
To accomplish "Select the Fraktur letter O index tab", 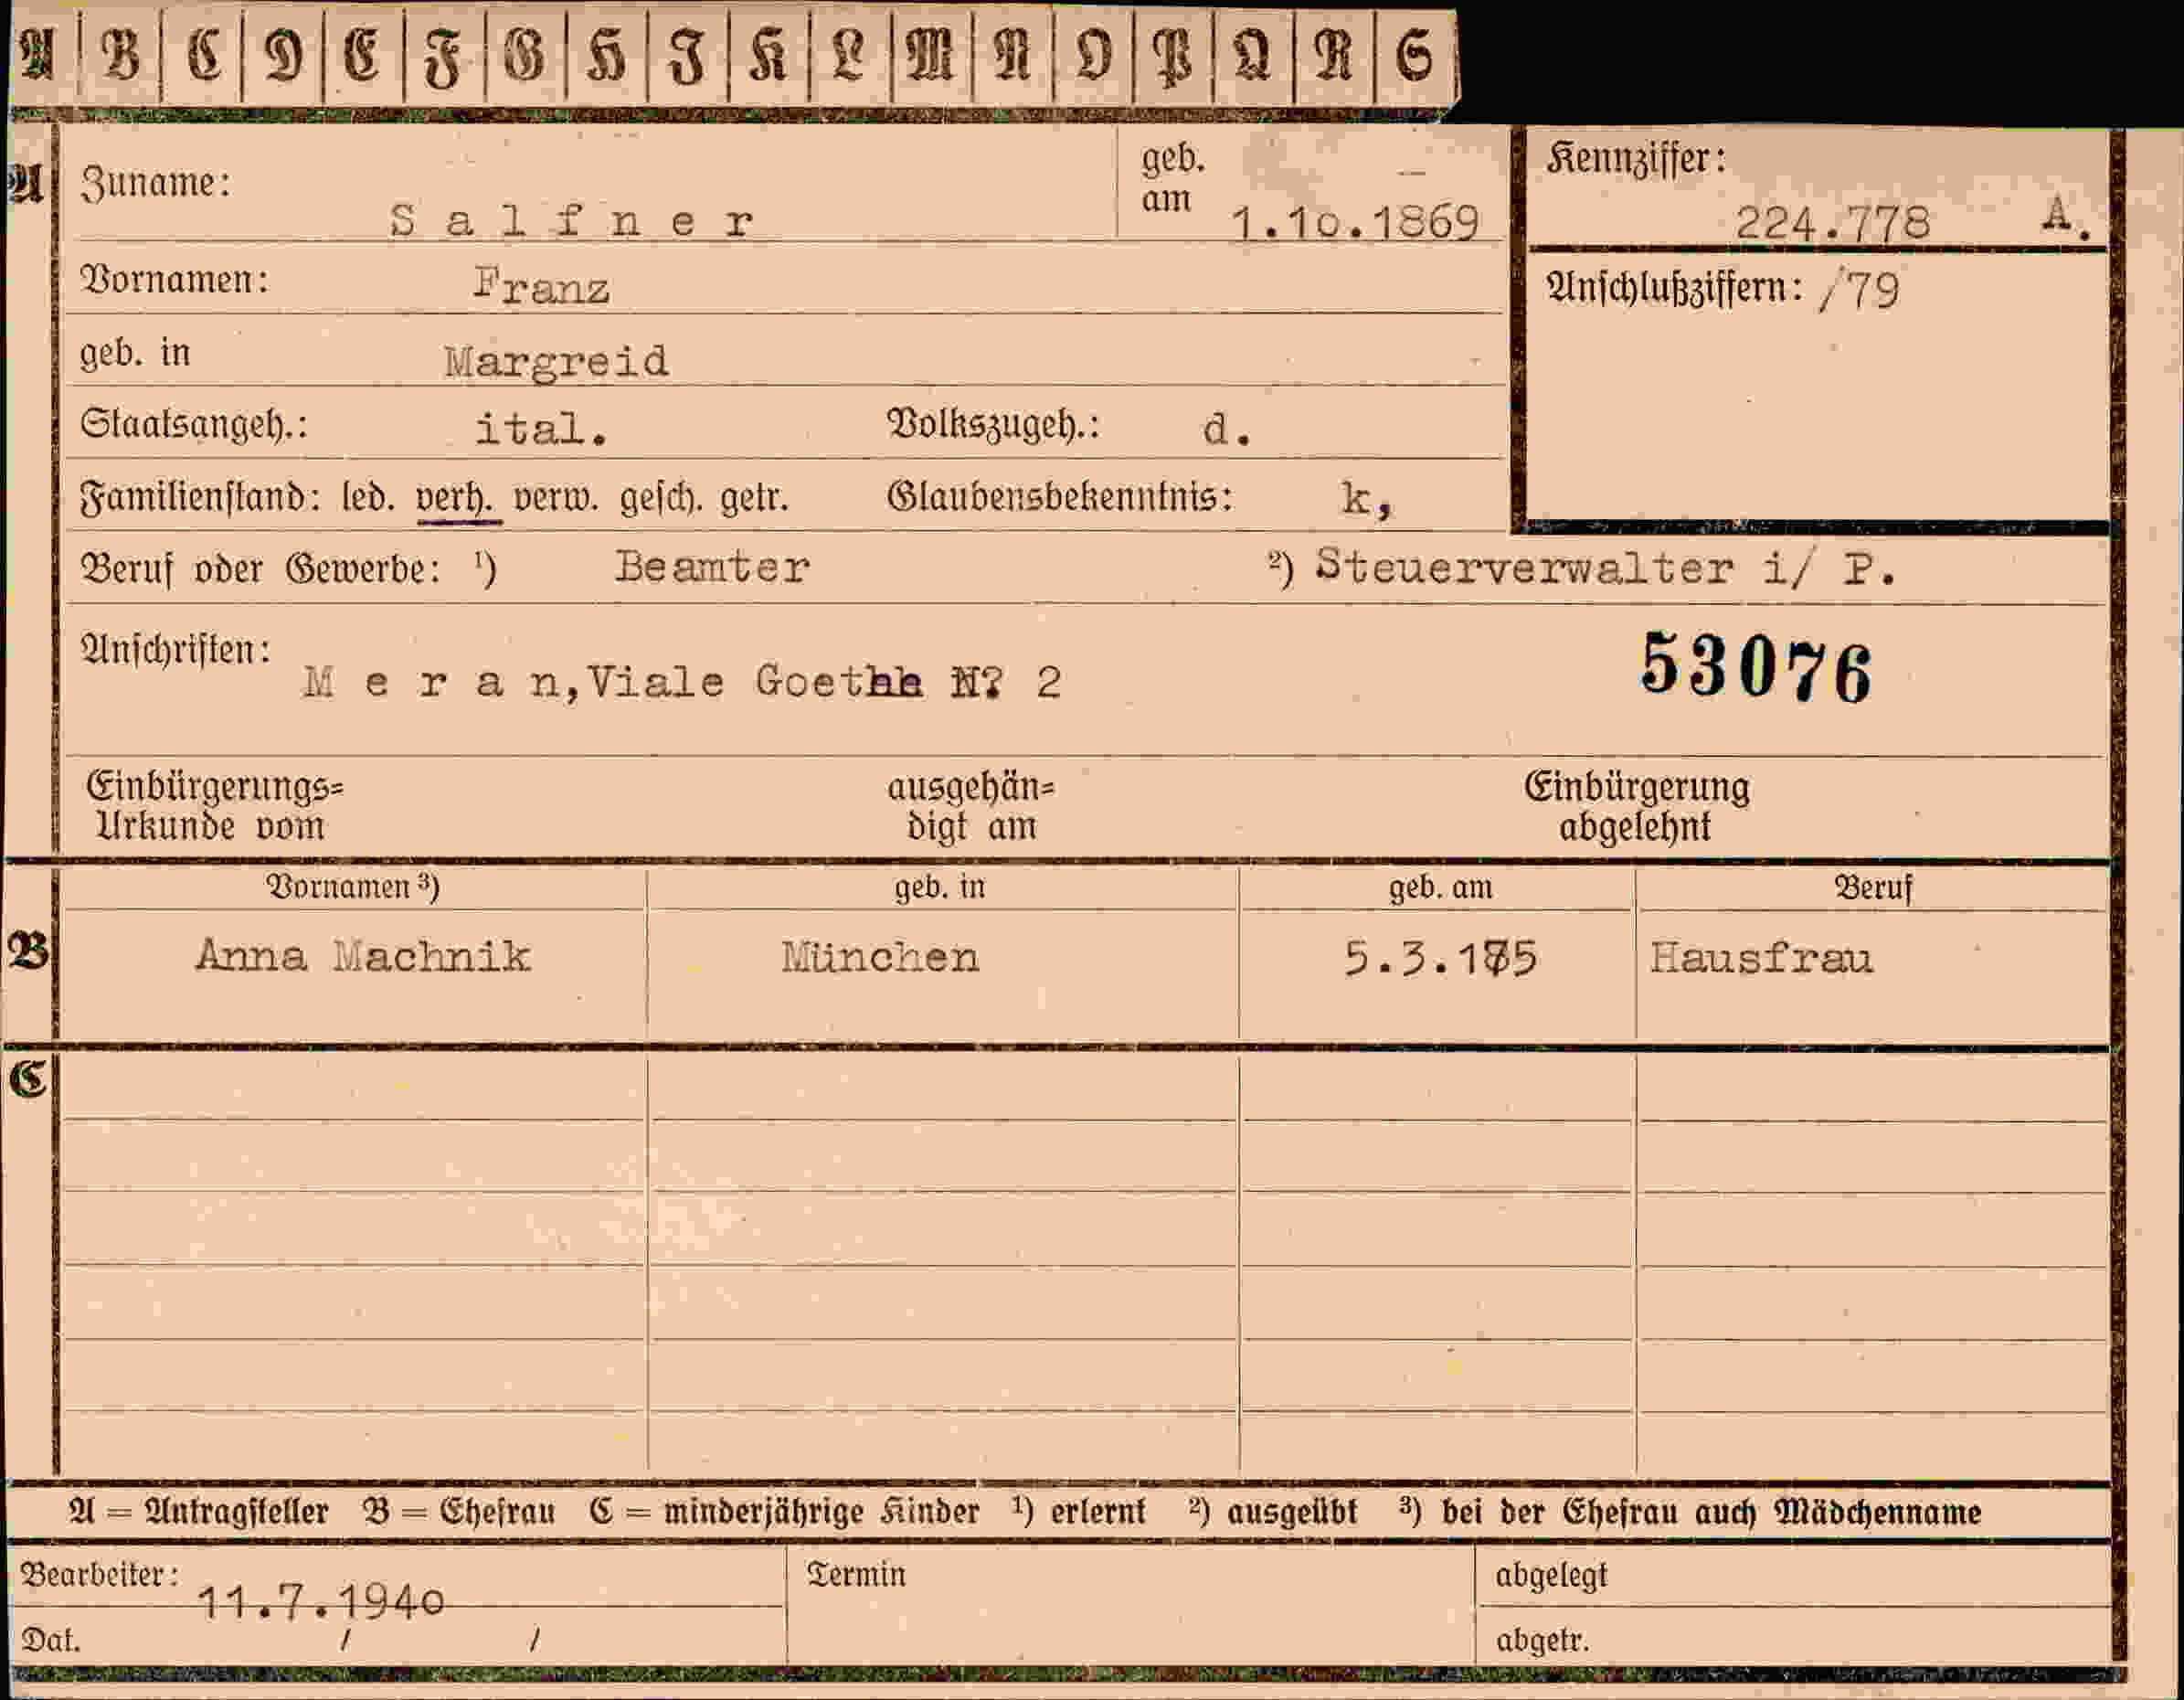I will click(x=1093, y=55).
